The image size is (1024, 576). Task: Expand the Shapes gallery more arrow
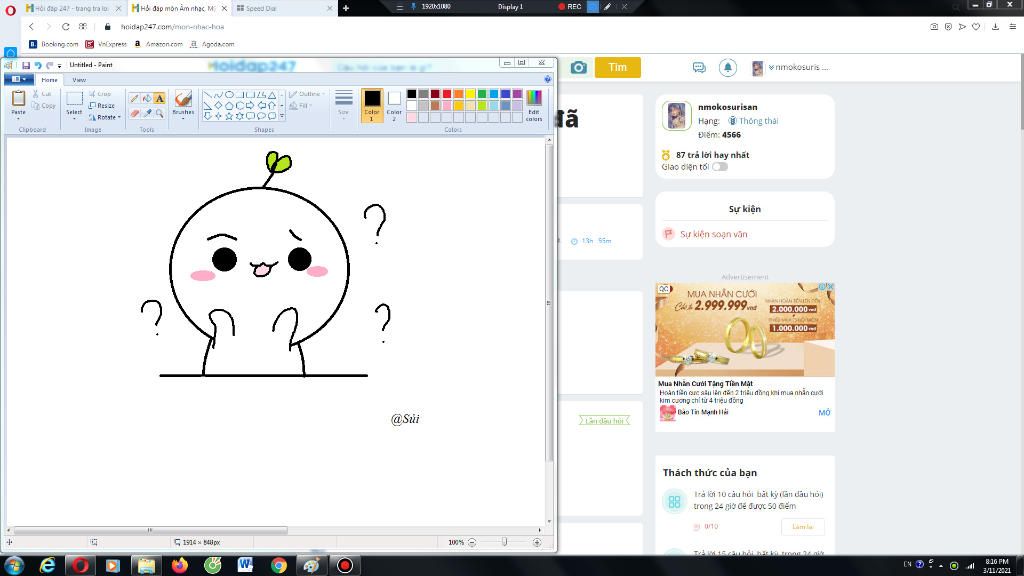[282, 116]
